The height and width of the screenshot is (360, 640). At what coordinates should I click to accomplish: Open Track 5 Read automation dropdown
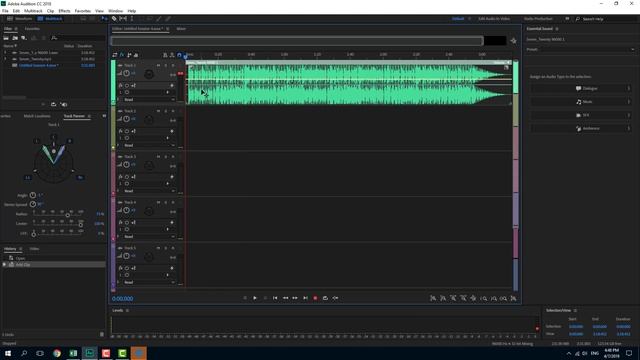[x=149, y=282]
